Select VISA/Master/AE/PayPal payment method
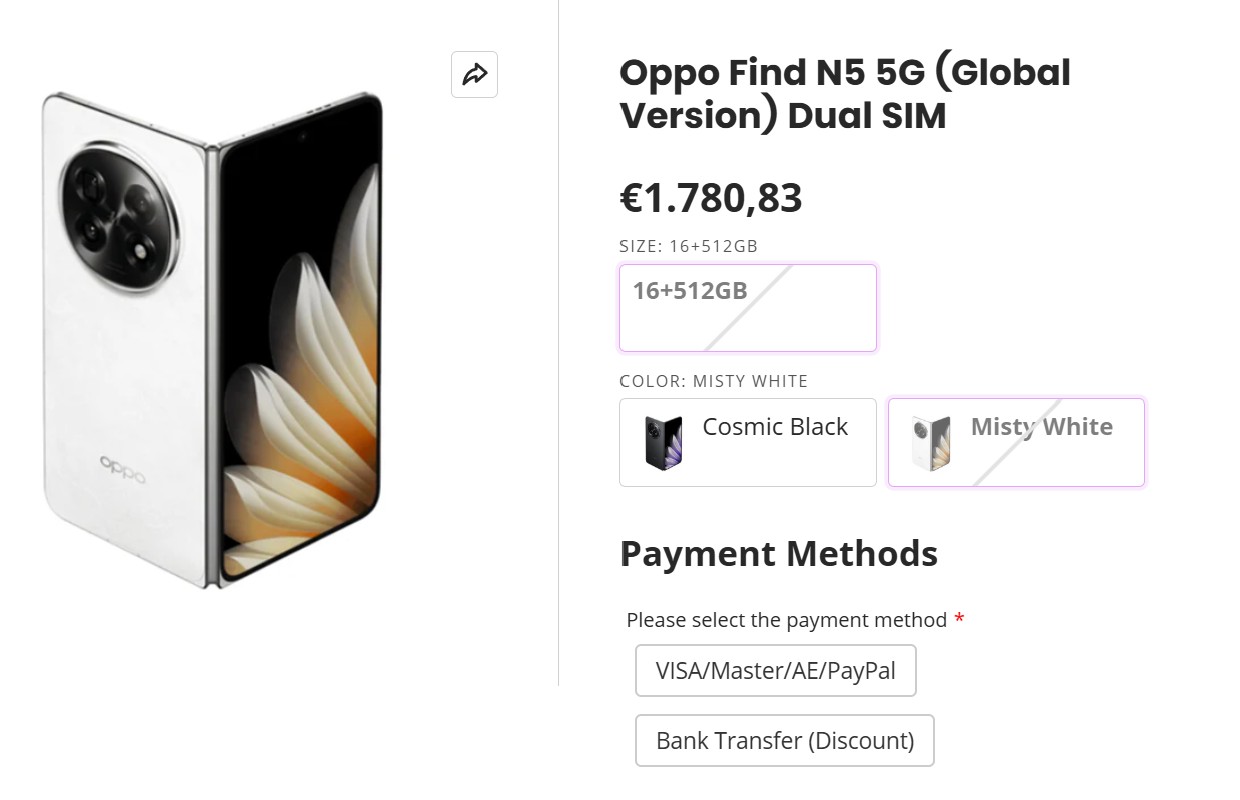 pos(775,670)
